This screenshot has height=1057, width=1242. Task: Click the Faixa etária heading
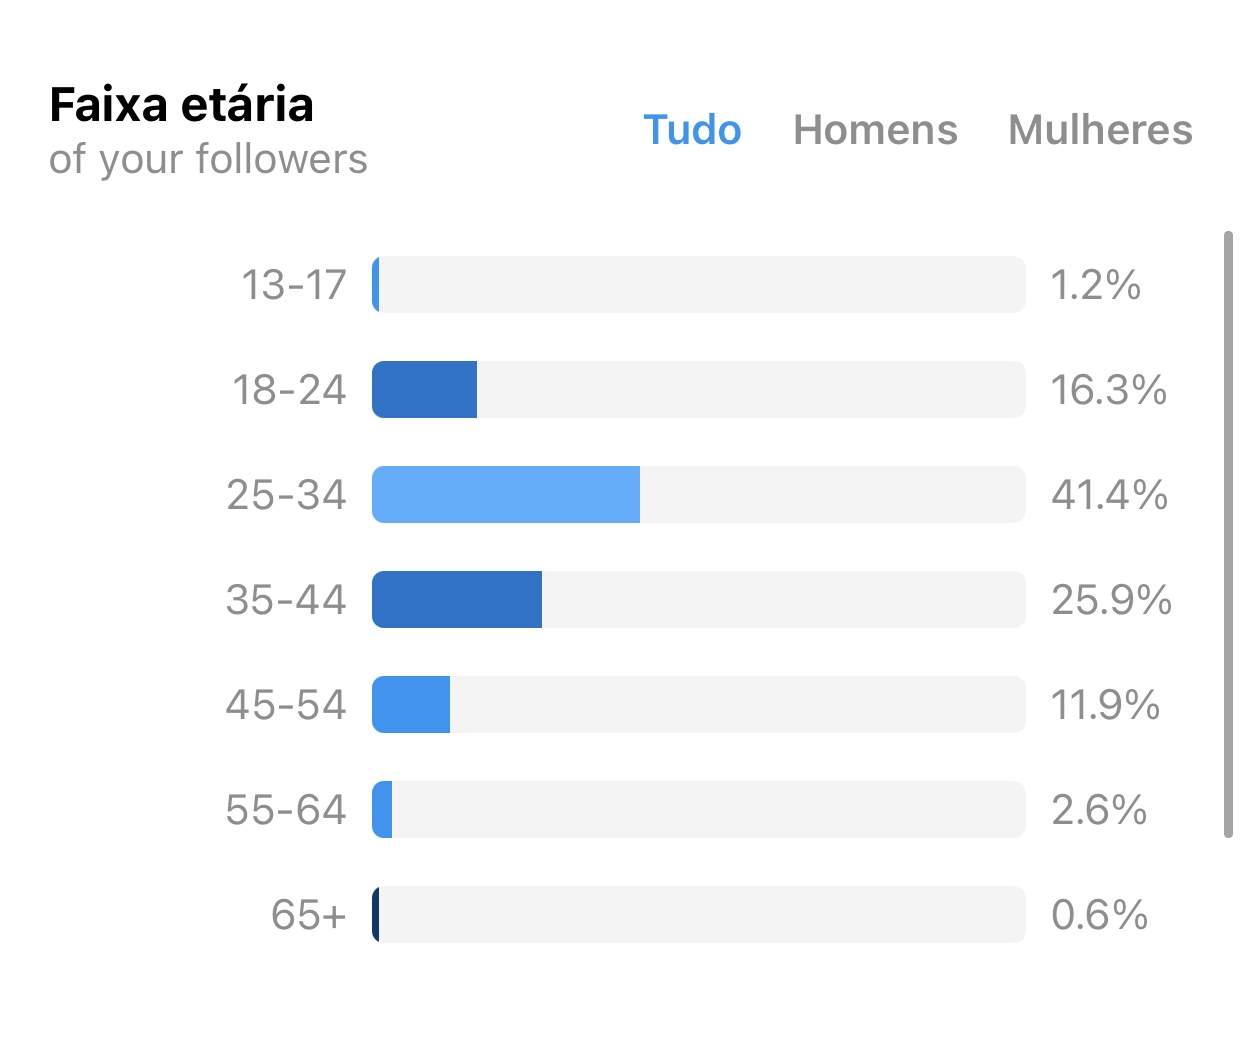181,105
